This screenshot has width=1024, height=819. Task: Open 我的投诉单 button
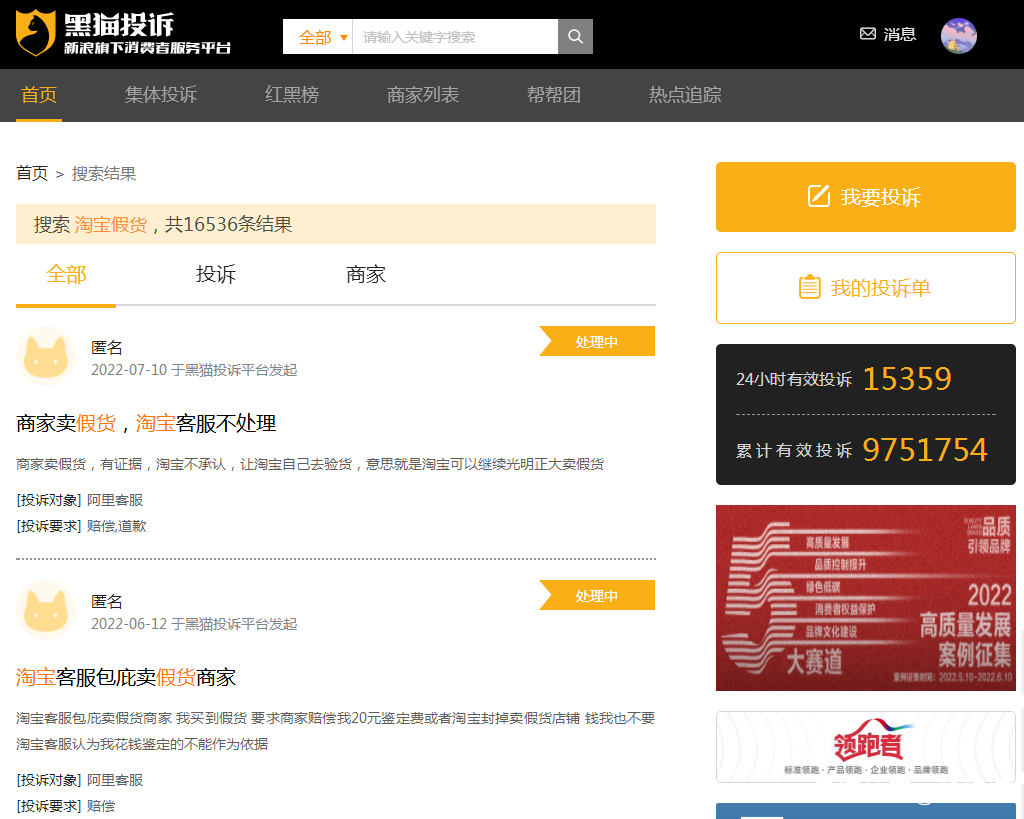click(865, 287)
